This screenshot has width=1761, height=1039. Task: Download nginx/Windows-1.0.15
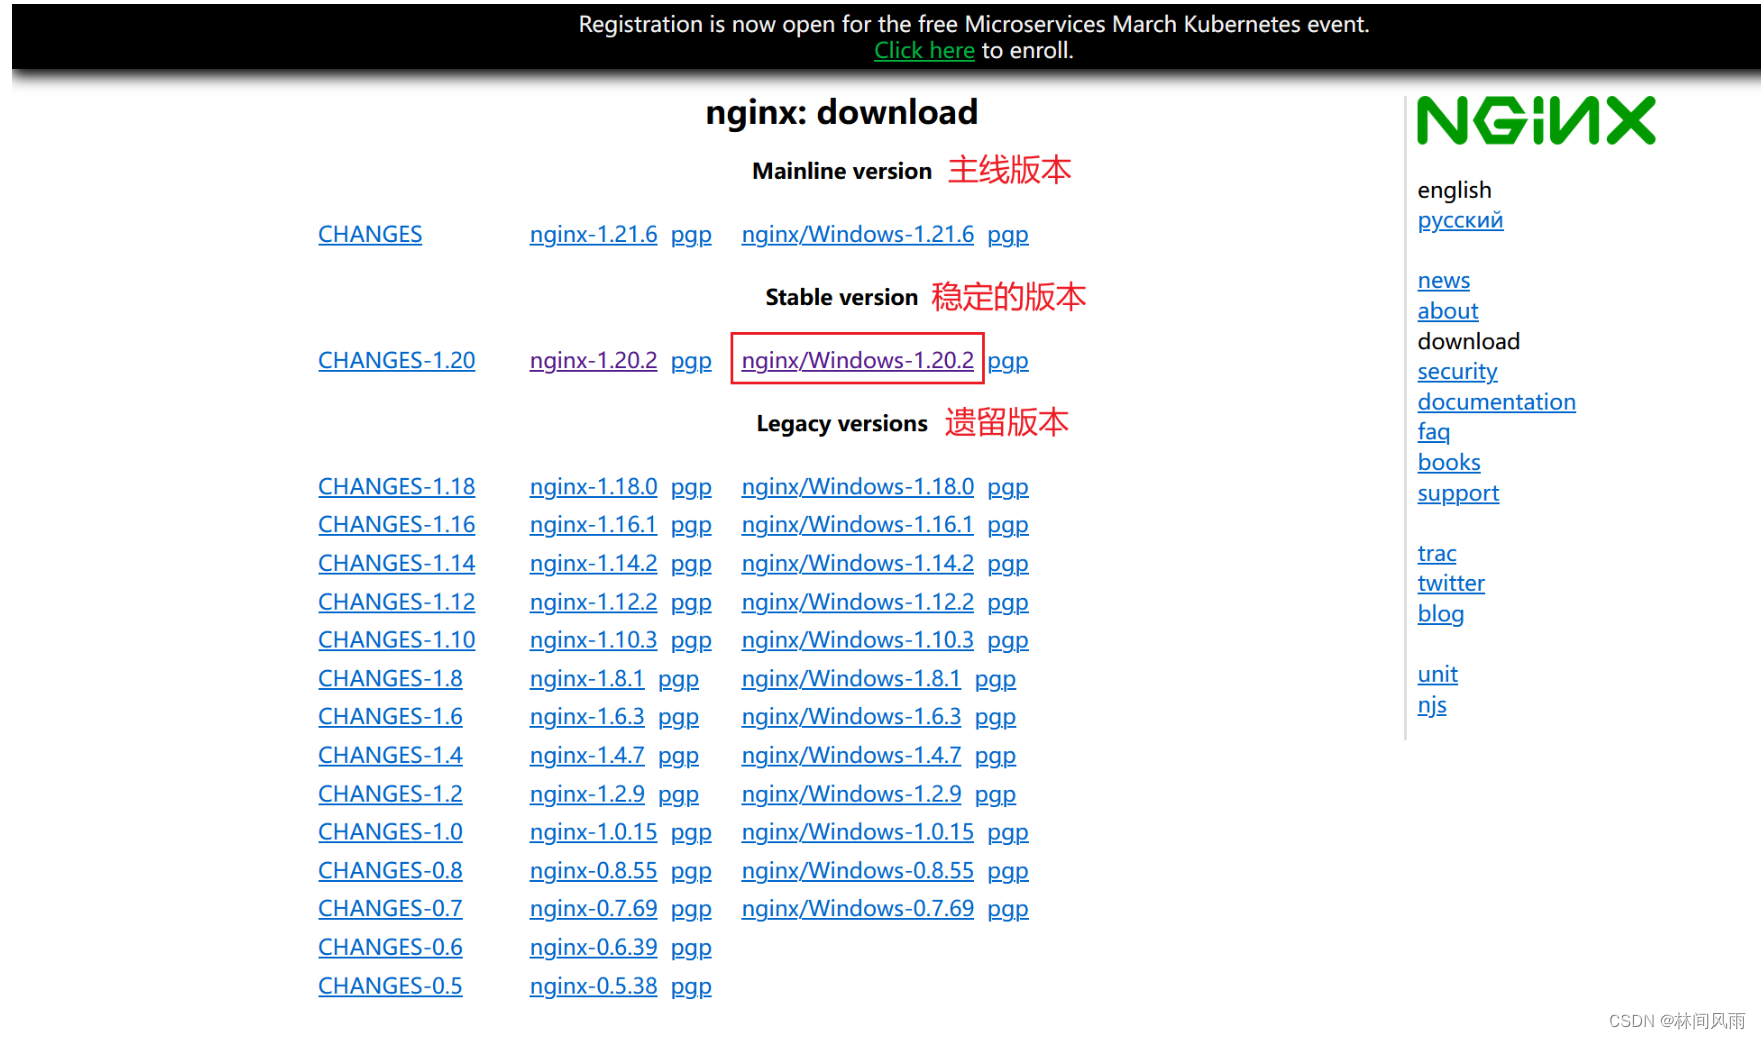click(857, 832)
